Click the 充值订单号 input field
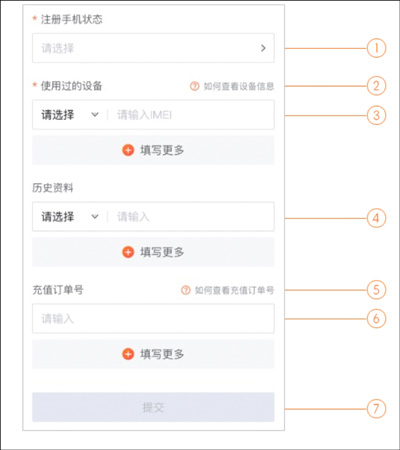This screenshot has width=400, height=450. [153, 318]
